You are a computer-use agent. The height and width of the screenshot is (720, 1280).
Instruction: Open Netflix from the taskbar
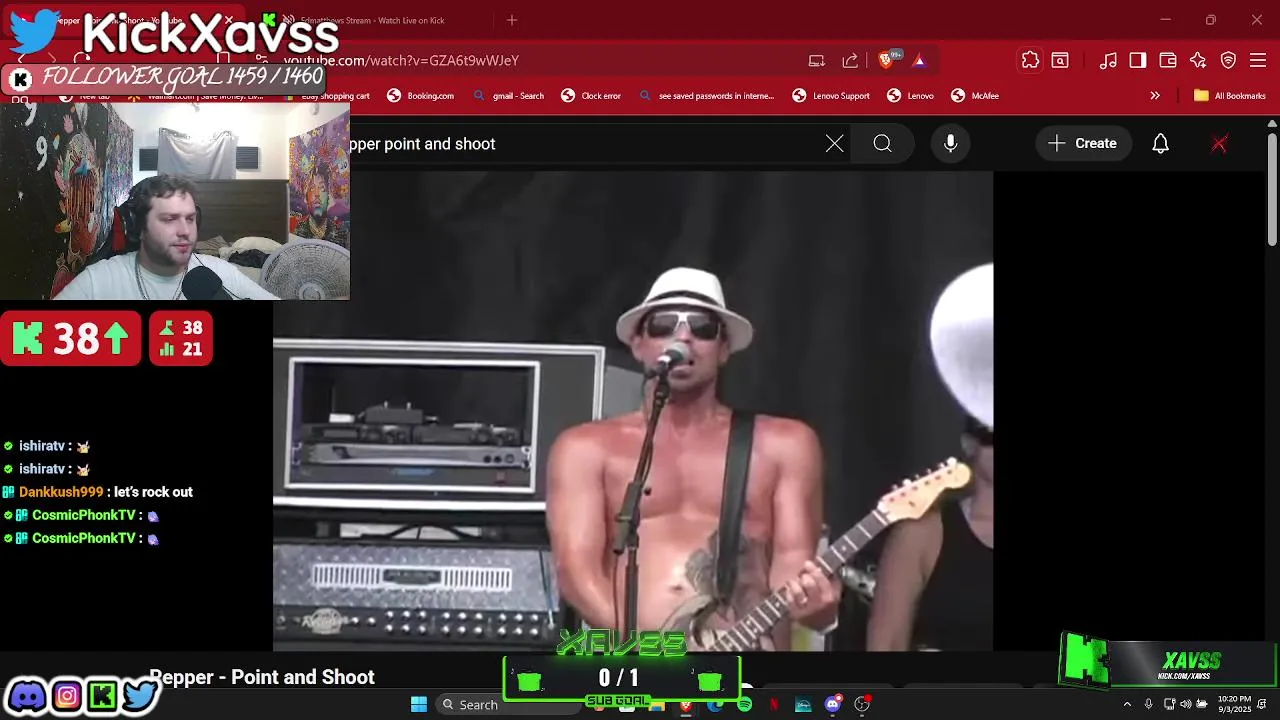pyautogui.click(x=774, y=704)
